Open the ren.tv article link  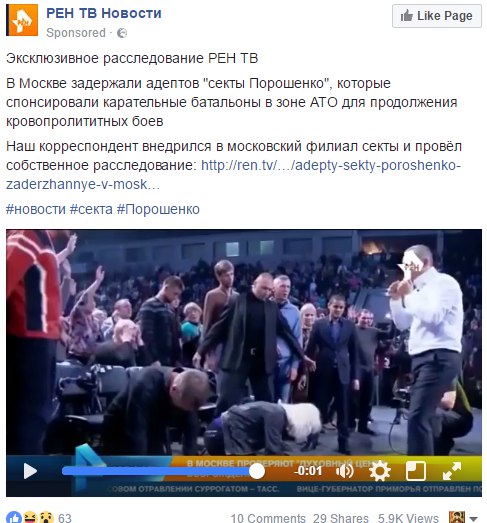pyautogui.click(x=233, y=175)
